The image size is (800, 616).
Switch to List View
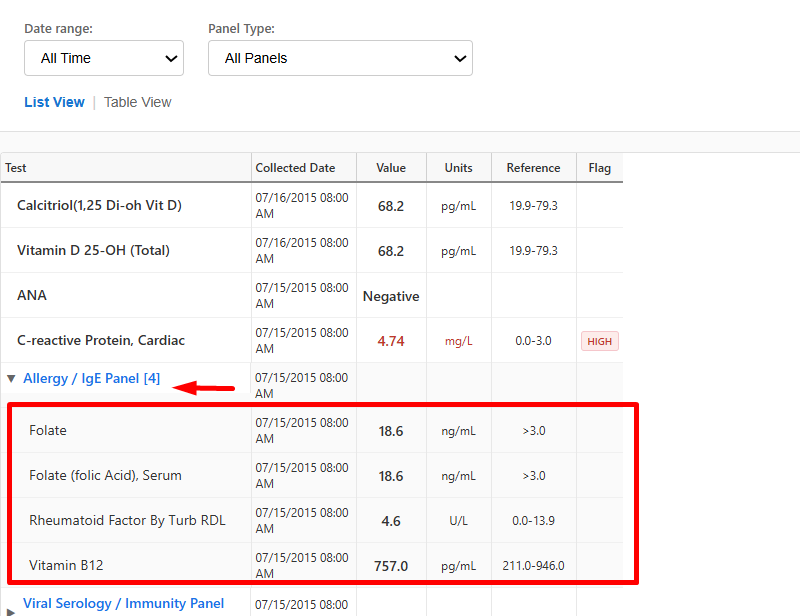[54, 102]
